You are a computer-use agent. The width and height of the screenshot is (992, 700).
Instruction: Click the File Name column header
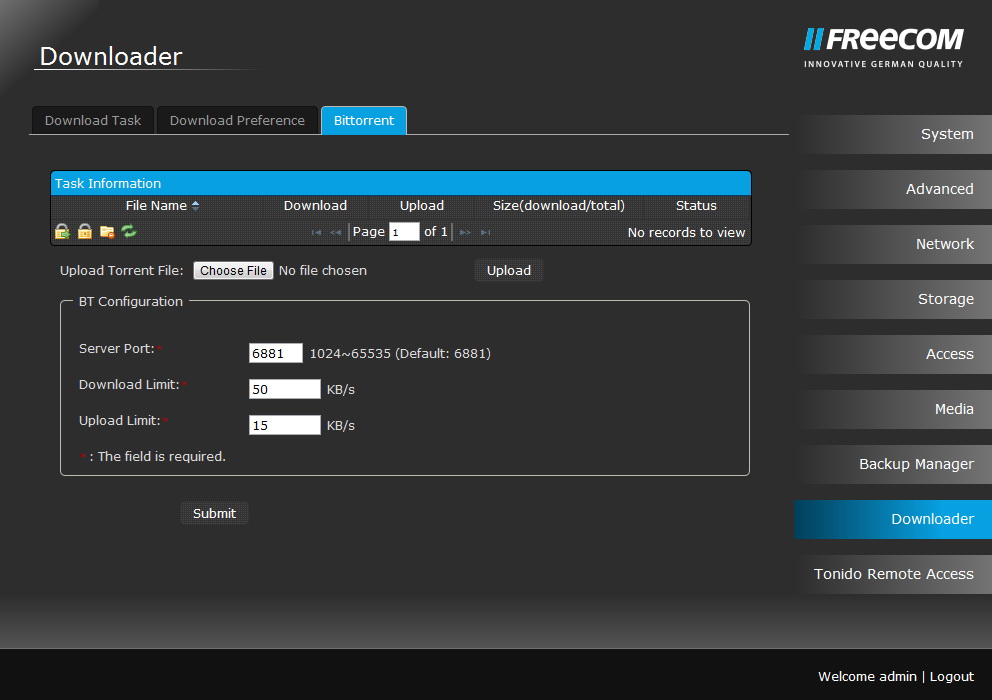point(156,206)
